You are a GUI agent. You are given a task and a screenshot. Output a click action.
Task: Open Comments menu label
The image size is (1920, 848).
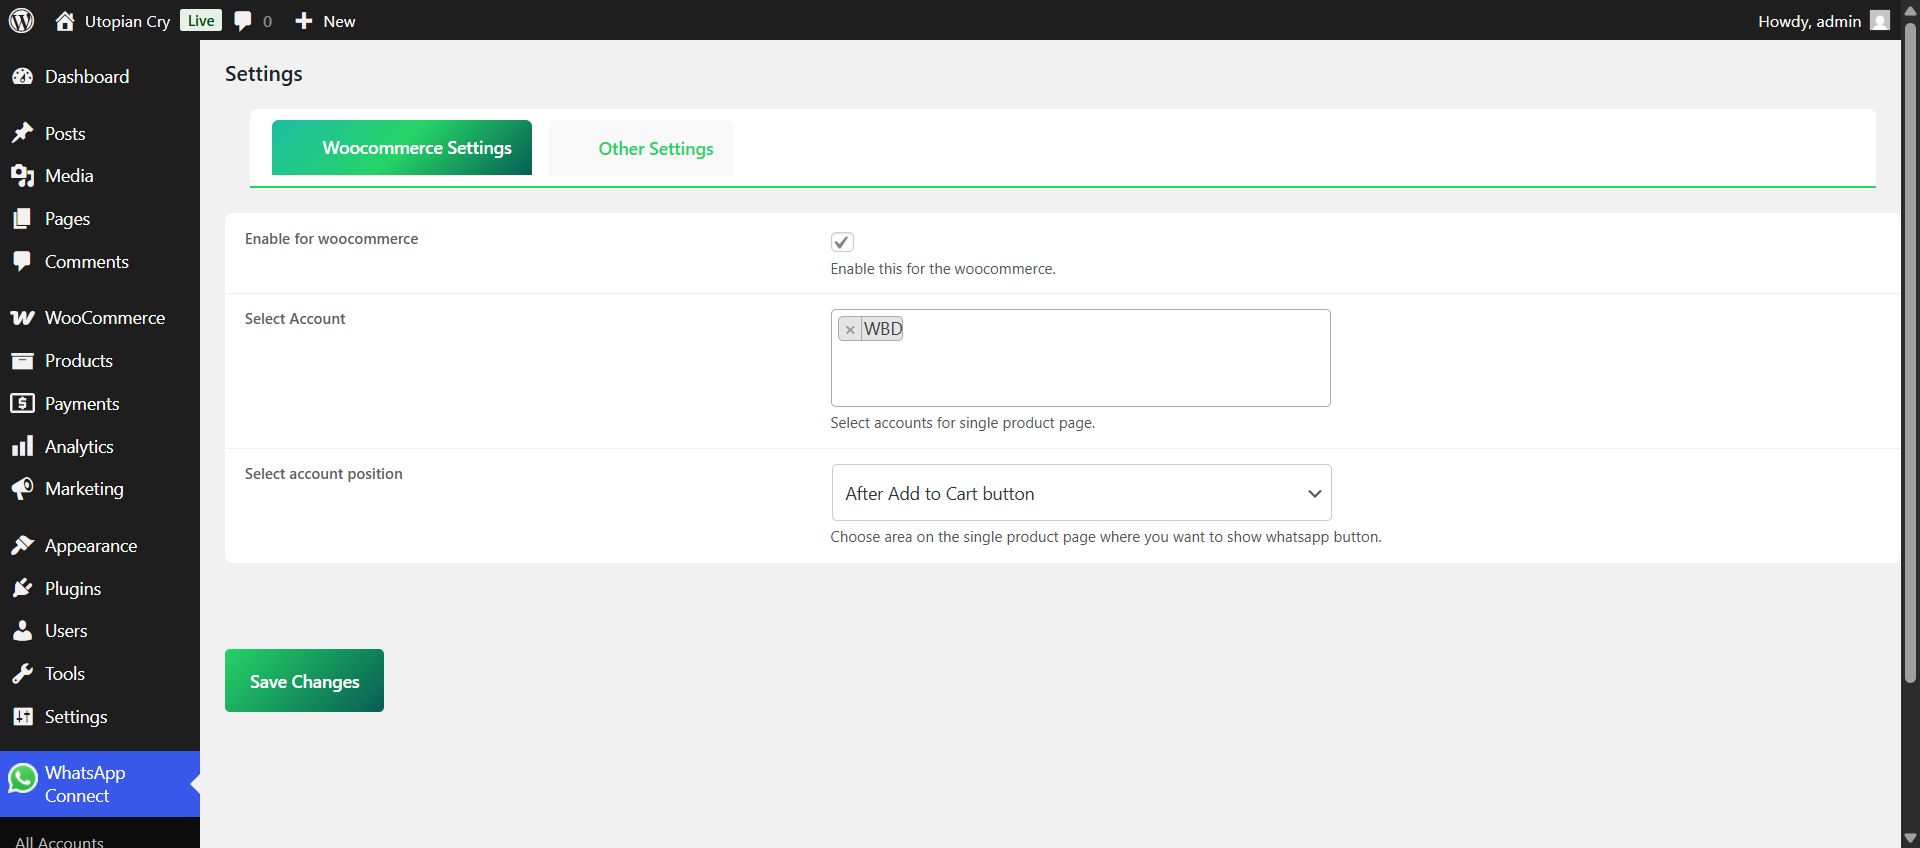[x=87, y=261]
